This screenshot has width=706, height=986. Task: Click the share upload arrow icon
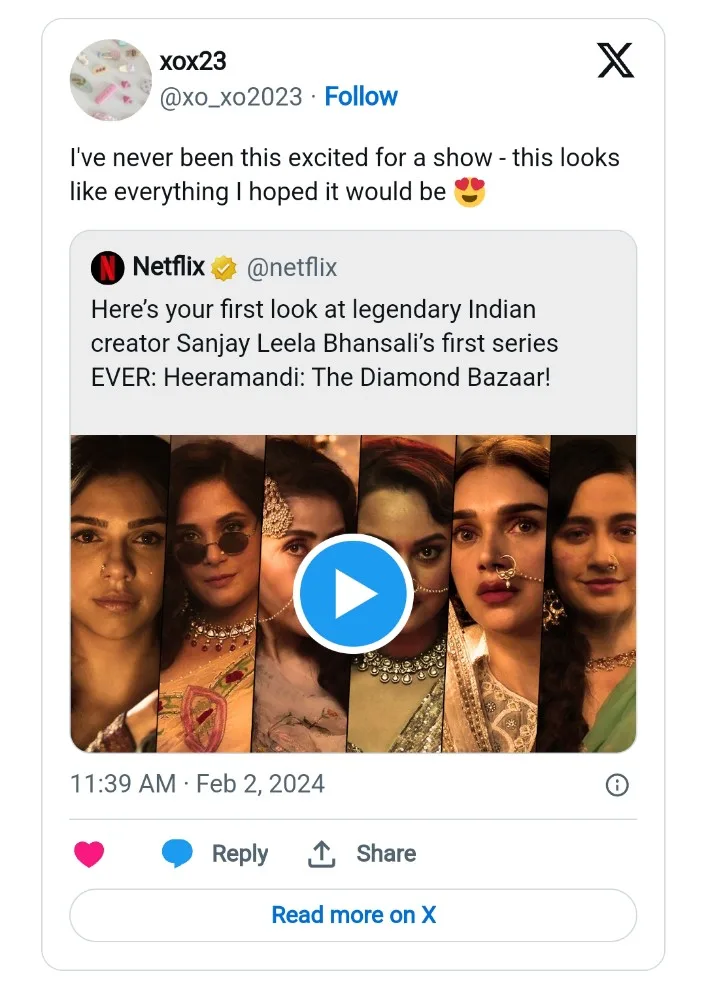[321, 854]
